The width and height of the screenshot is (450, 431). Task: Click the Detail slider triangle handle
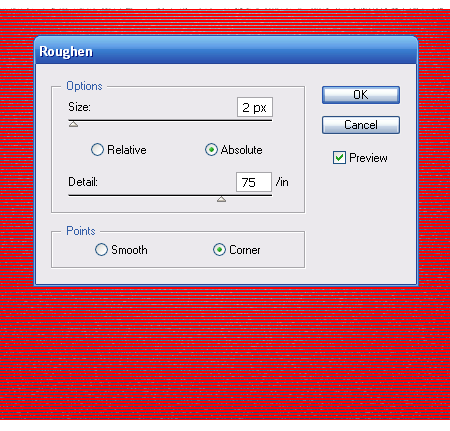coord(221,199)
